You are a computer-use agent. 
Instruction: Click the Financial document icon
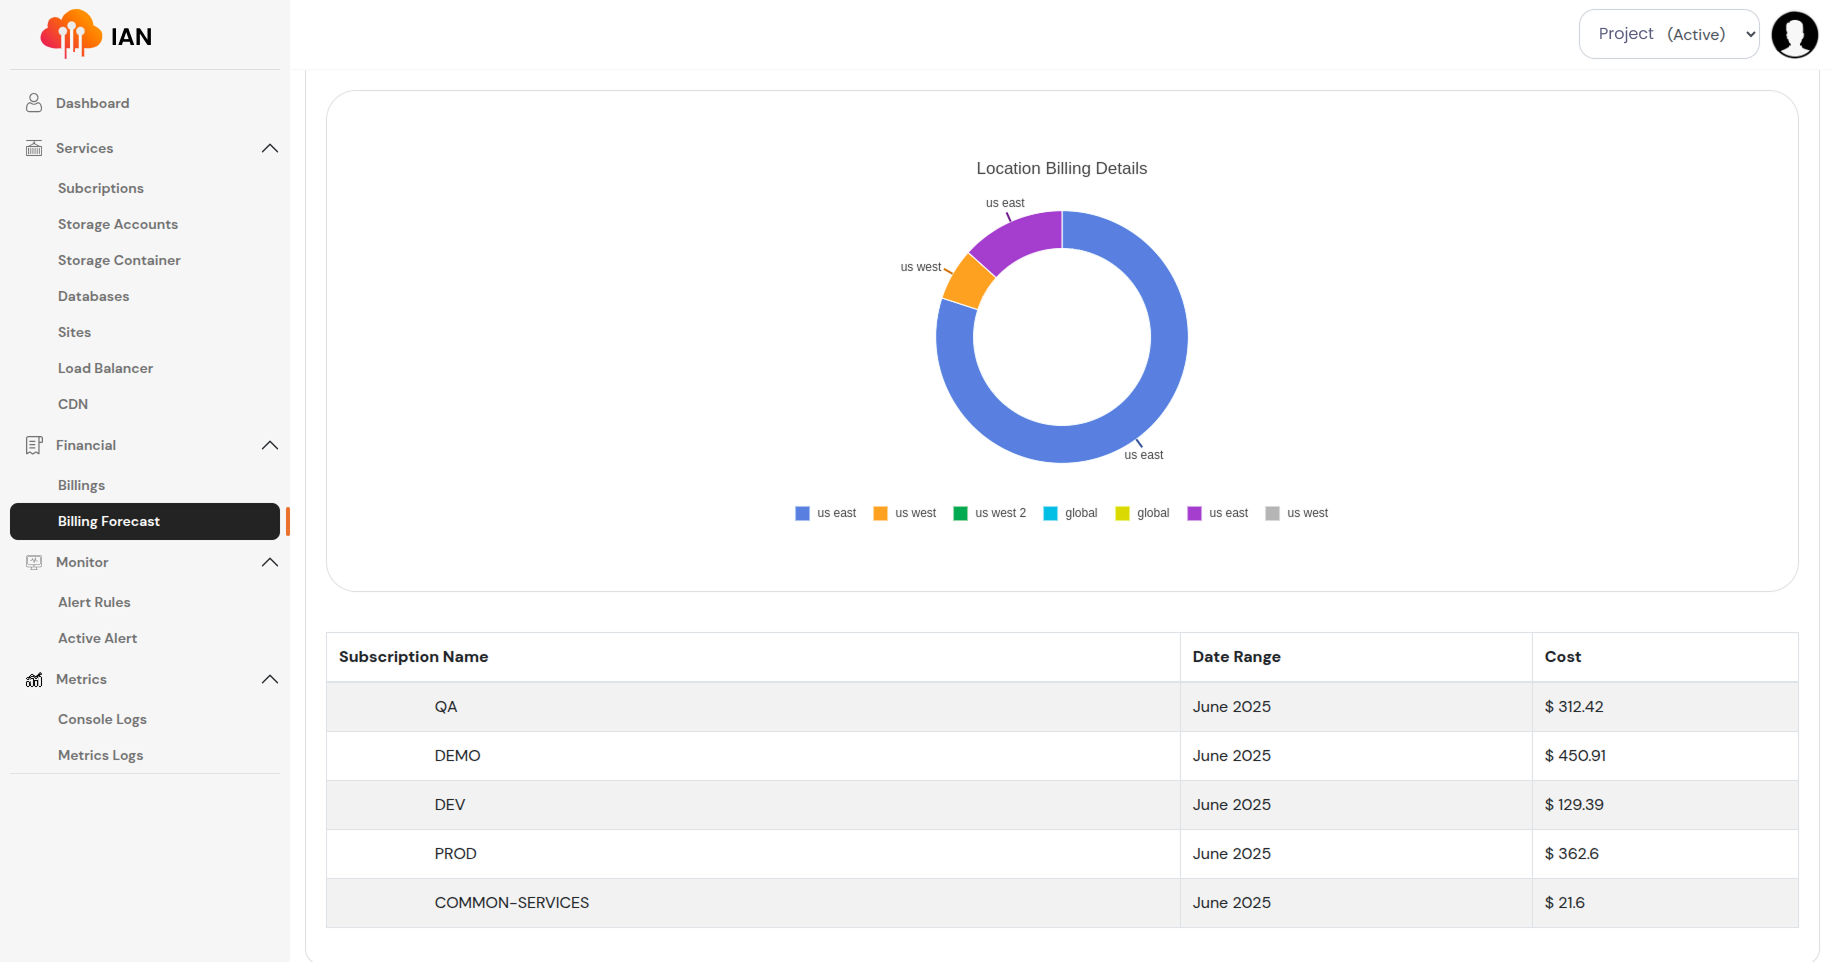point(34,444)
